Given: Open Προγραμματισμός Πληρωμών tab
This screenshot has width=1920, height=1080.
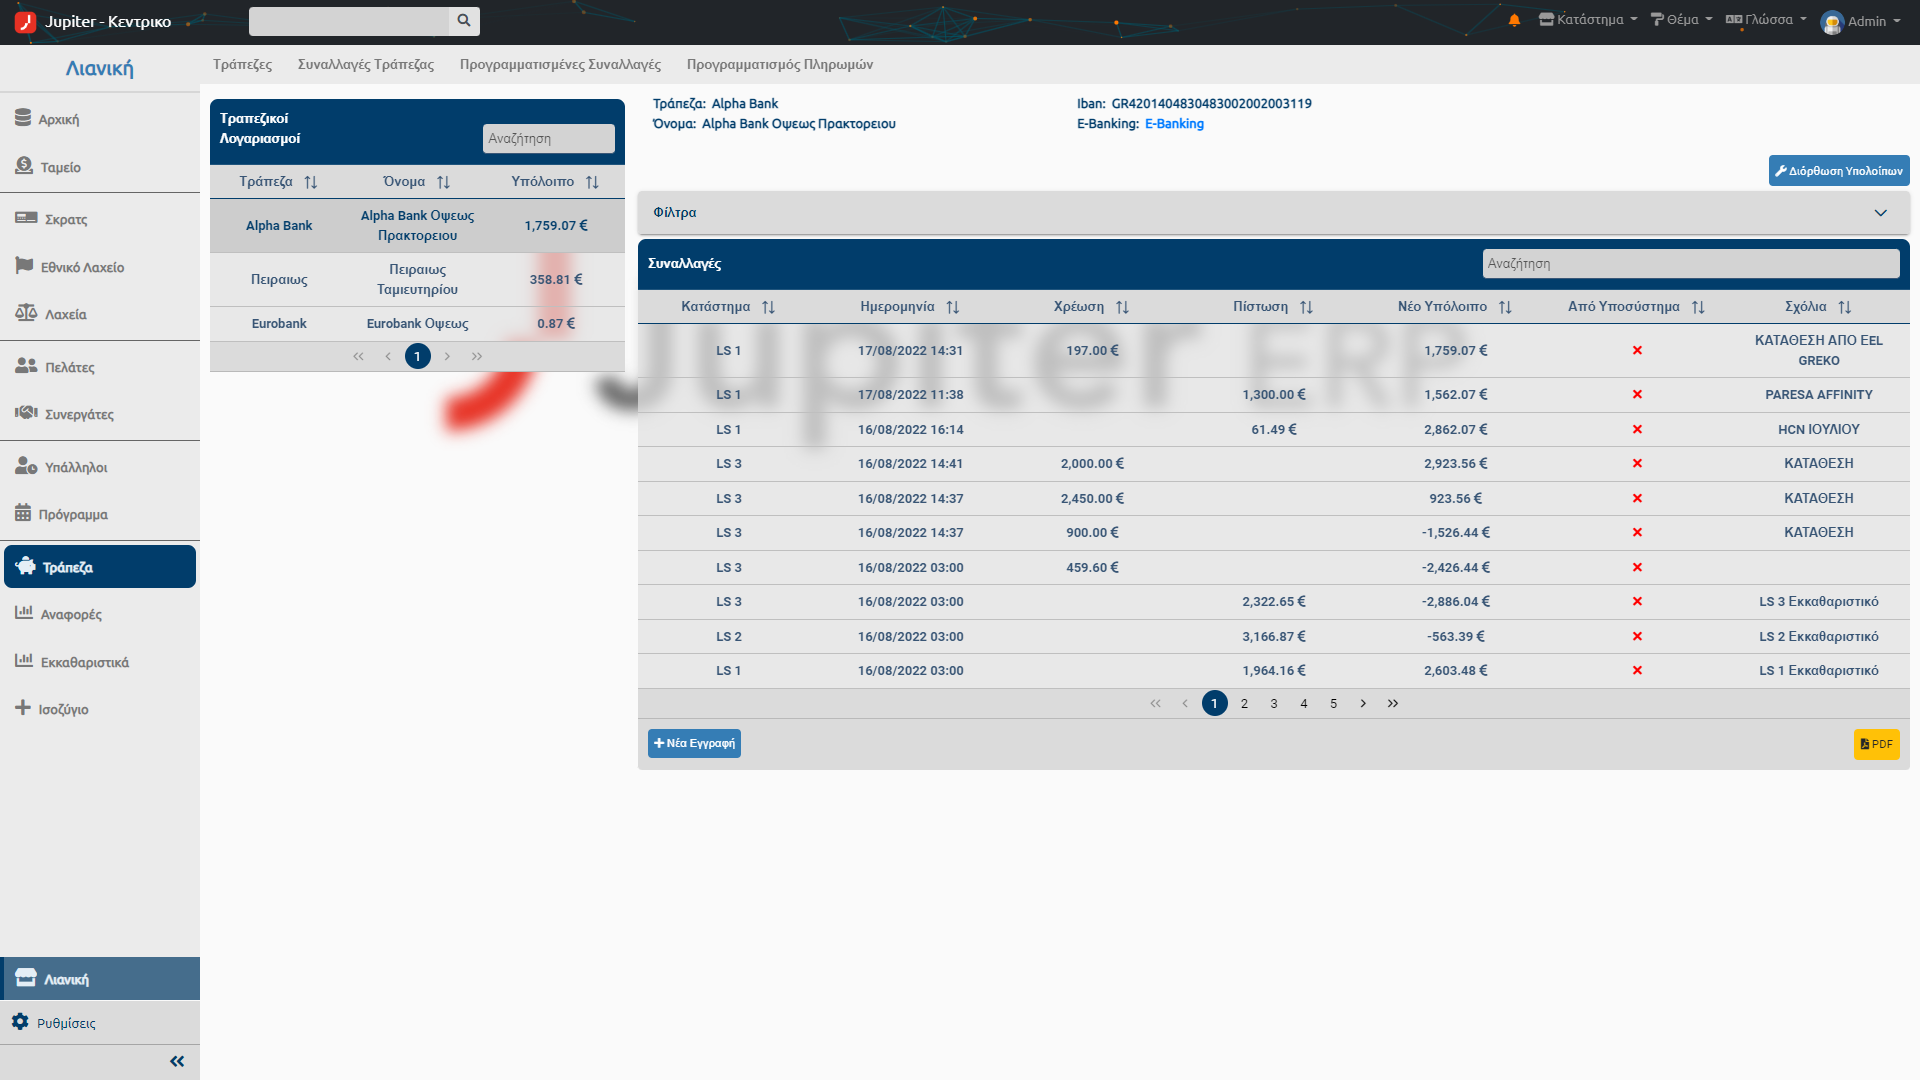Looking at the screenshot, I should [x=780, y=64].
